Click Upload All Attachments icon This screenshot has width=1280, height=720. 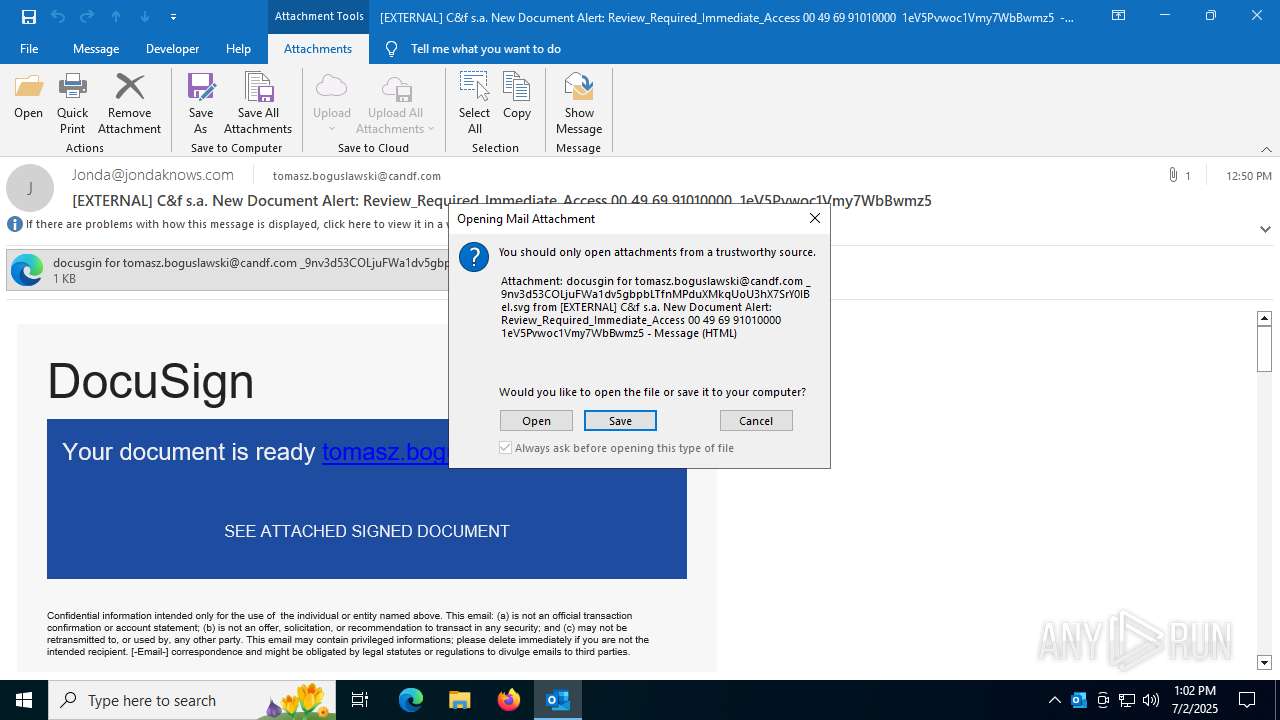[396, 86]
